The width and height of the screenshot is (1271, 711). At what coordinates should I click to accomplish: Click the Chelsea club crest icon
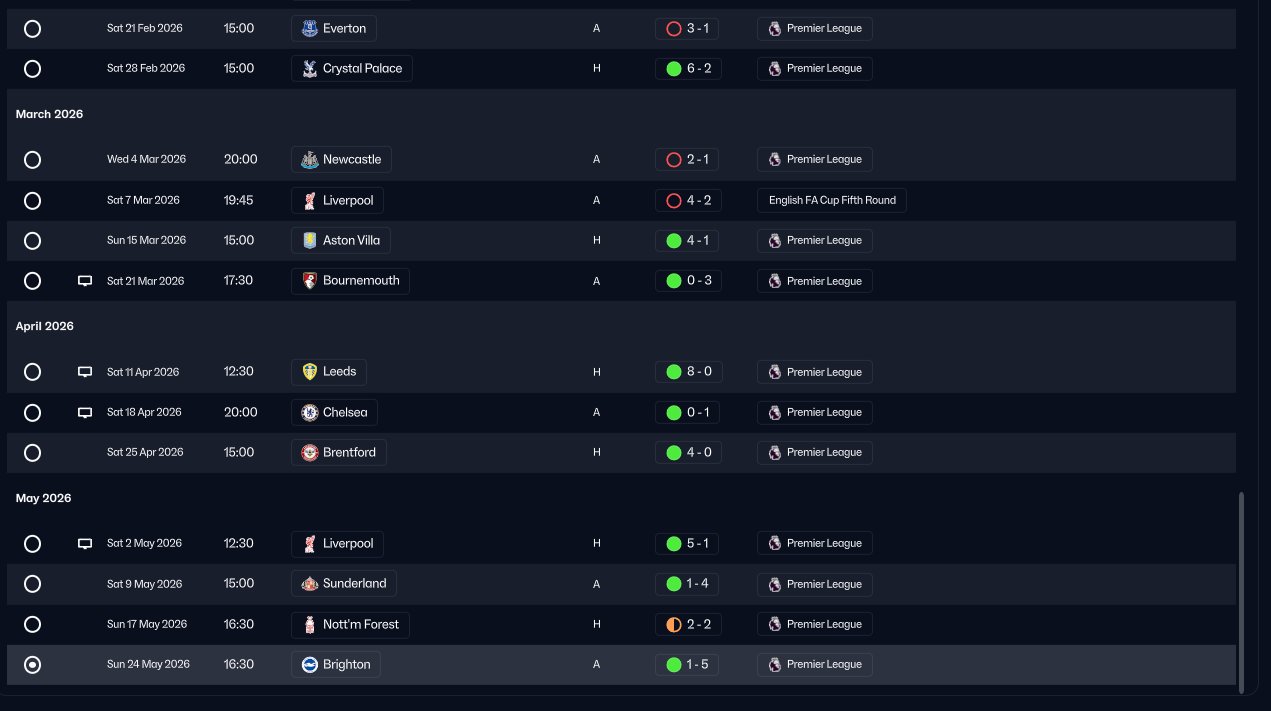310,413
